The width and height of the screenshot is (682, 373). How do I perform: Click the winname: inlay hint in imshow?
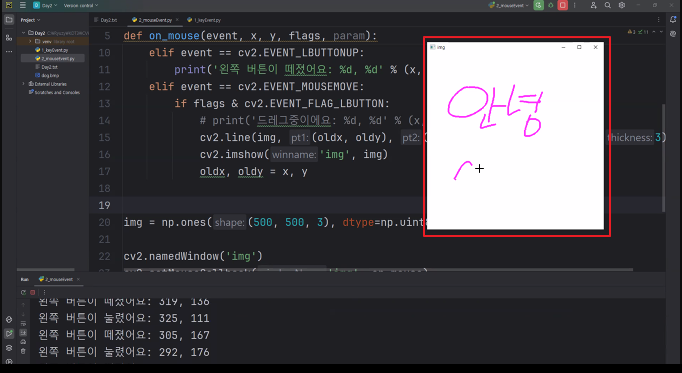click(294, 154)
